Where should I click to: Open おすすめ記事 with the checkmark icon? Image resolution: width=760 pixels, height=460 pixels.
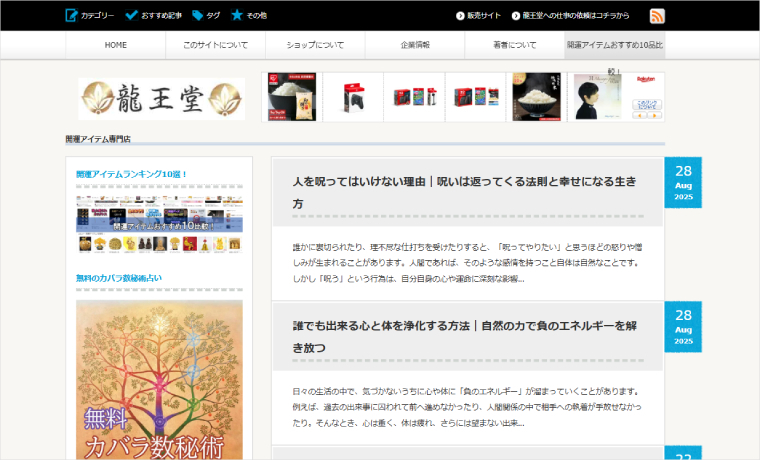[132, 16]
